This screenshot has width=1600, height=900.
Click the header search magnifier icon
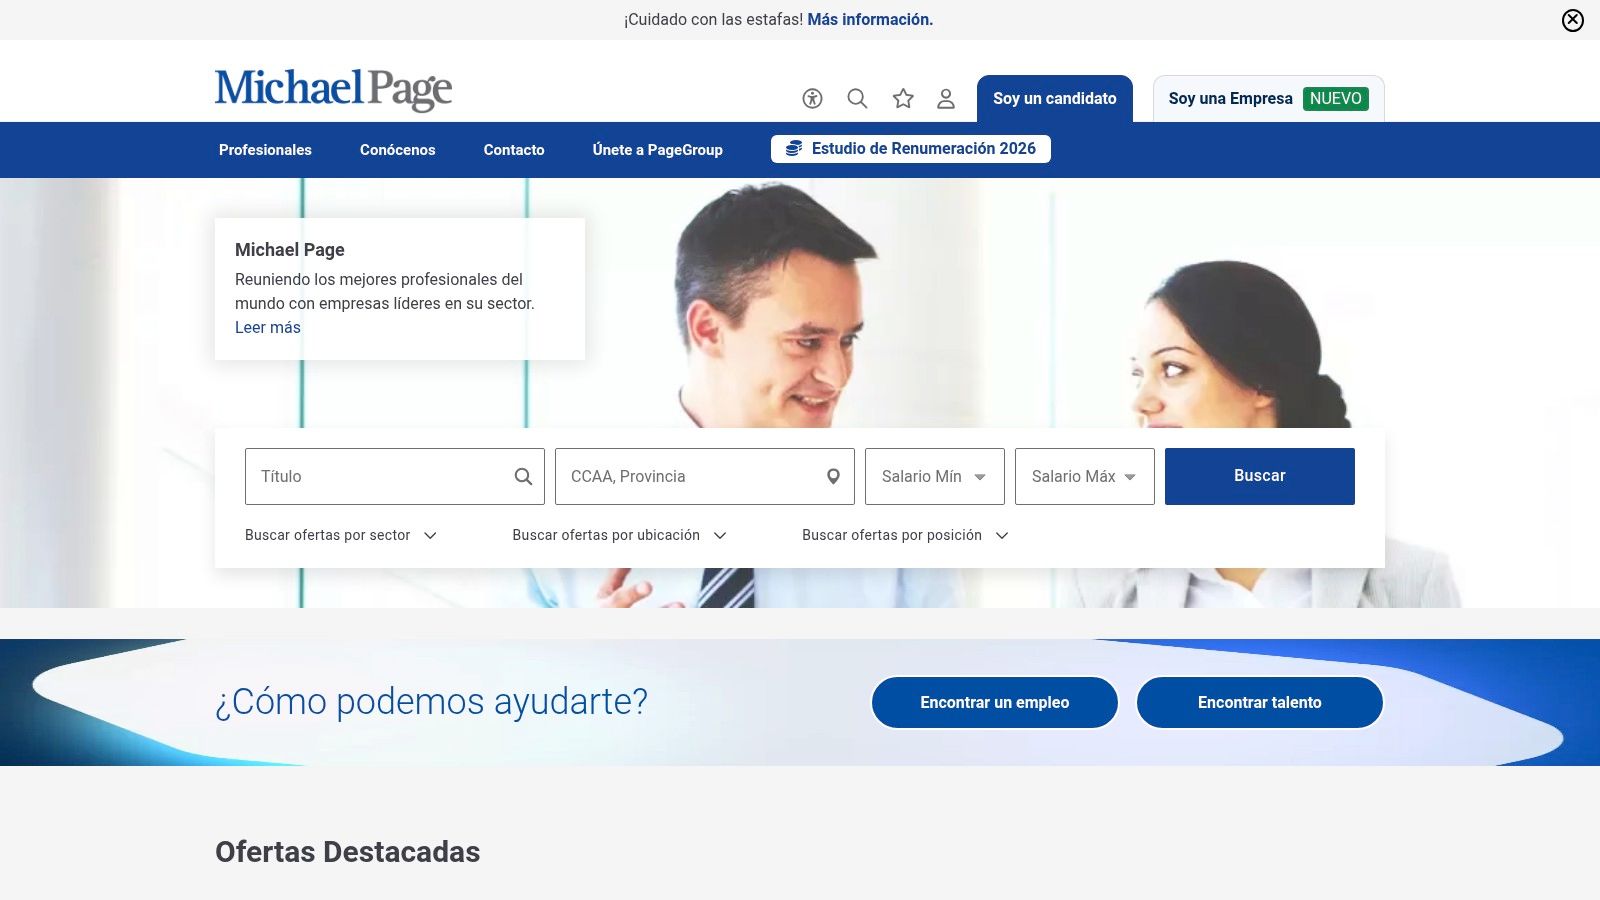(x=857, y=98)
